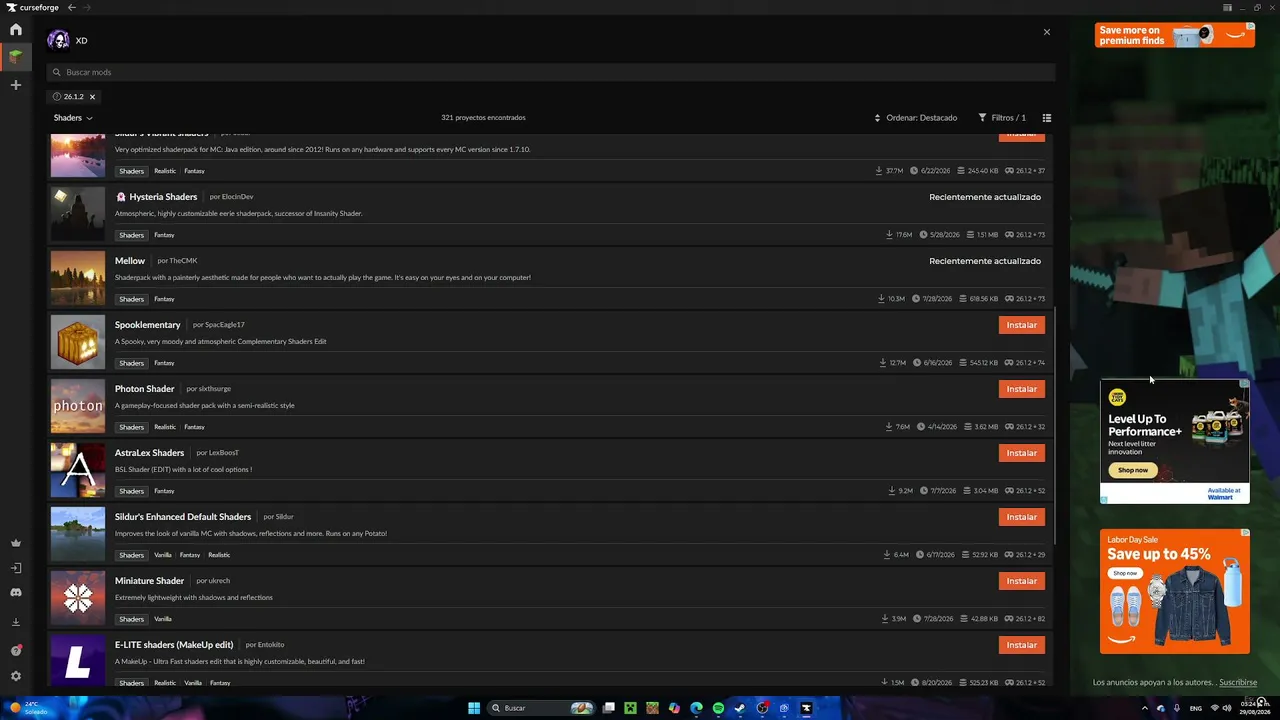This screenshot has height=720, width=1280.
Task: Visit author Entokito's profile
Action: pyautogui.click(x=271, y=645)
